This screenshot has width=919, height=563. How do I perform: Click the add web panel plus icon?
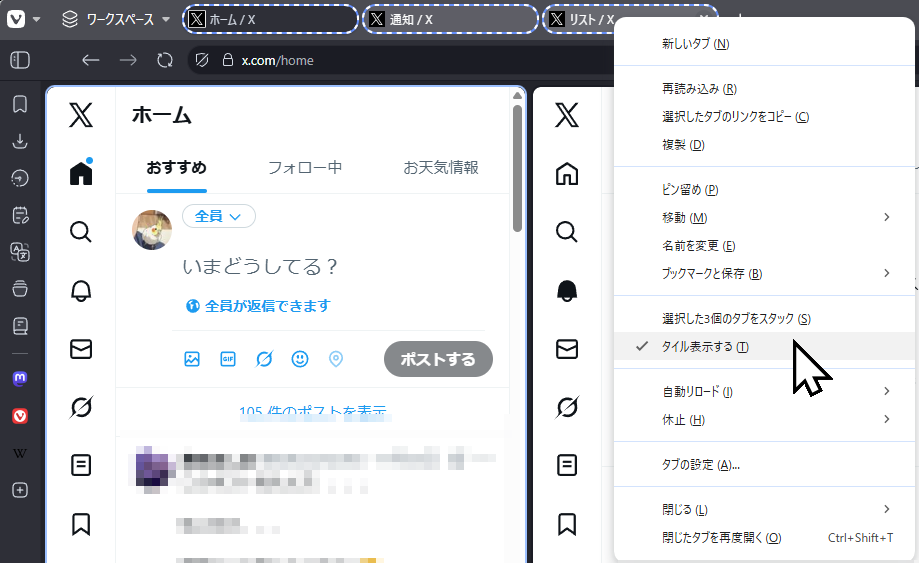point(19,490)
